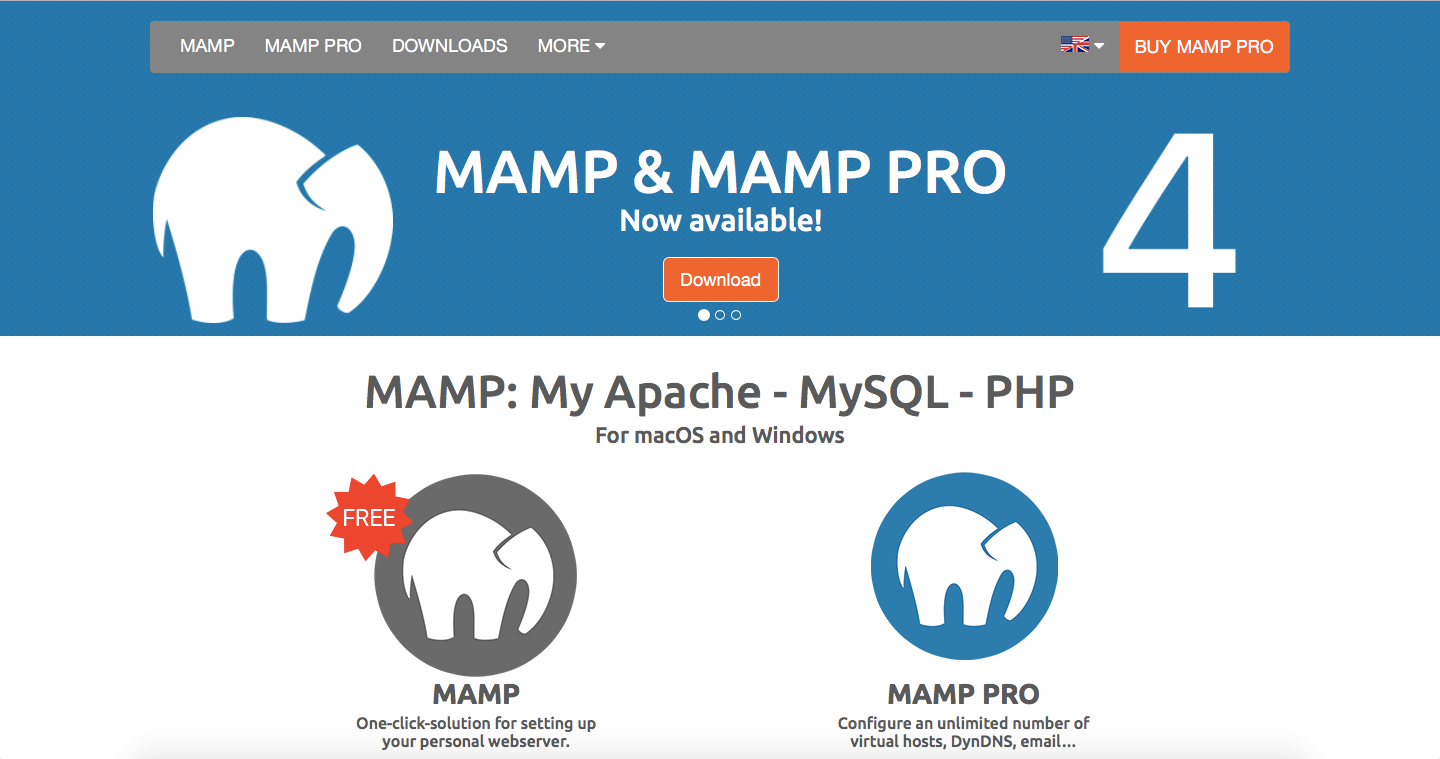Viewport: 1440px width, 759px height.
Task: Click the 'MAMP: My Apache - MySQL - PHP' heading
Action: [720, 392]
